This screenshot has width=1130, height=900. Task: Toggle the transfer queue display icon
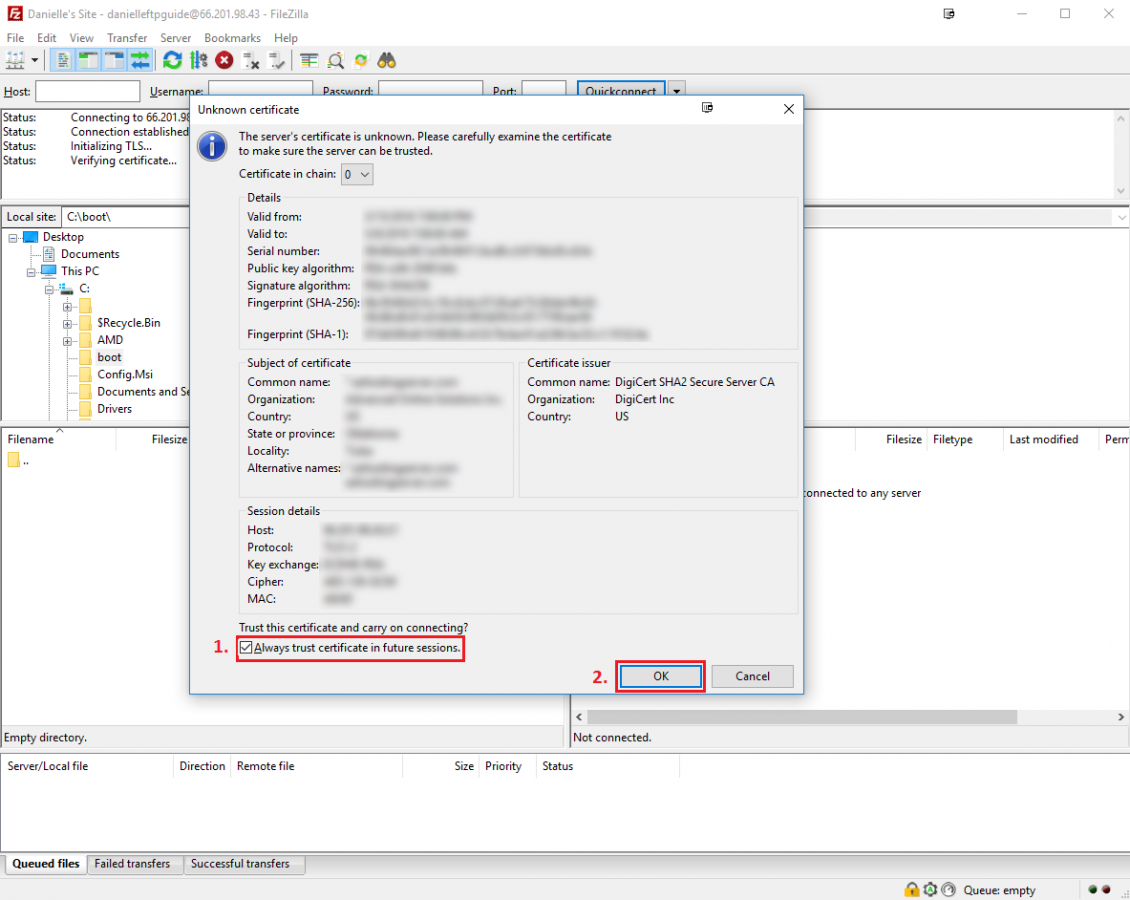139,60
